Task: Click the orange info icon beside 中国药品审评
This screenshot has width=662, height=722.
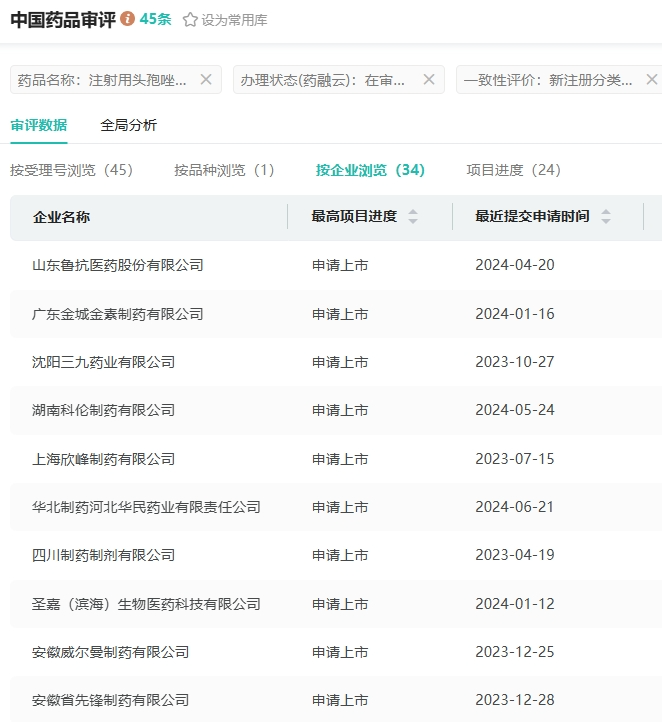Action: (x=128, y=19)
